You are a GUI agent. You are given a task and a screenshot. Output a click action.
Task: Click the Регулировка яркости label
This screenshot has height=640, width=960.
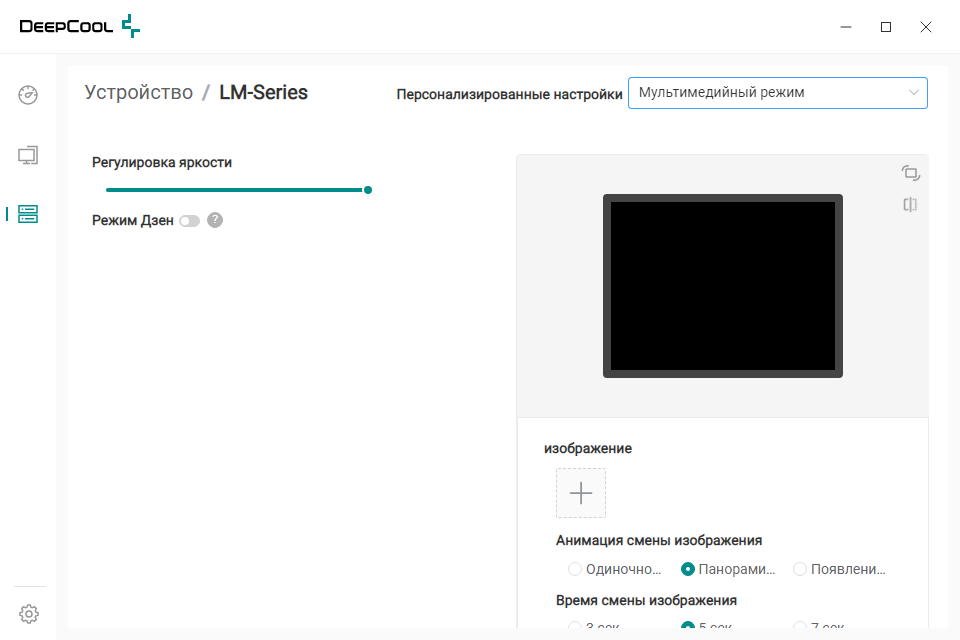click(162, 162)
